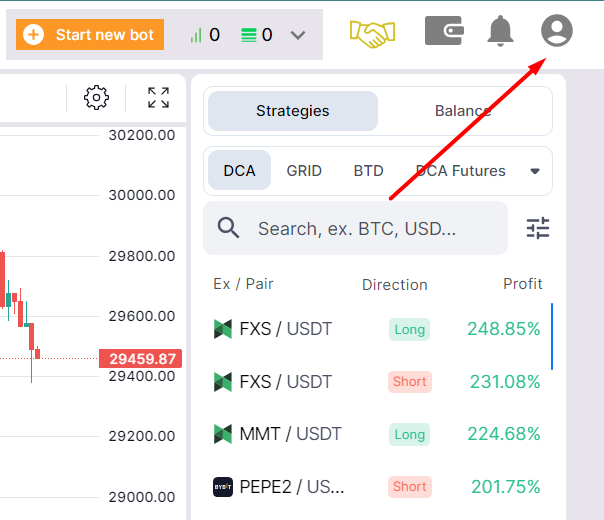This screenshot has width=604, height=520.
Task: Select the DCA strategy type
Action: [239, 171]
